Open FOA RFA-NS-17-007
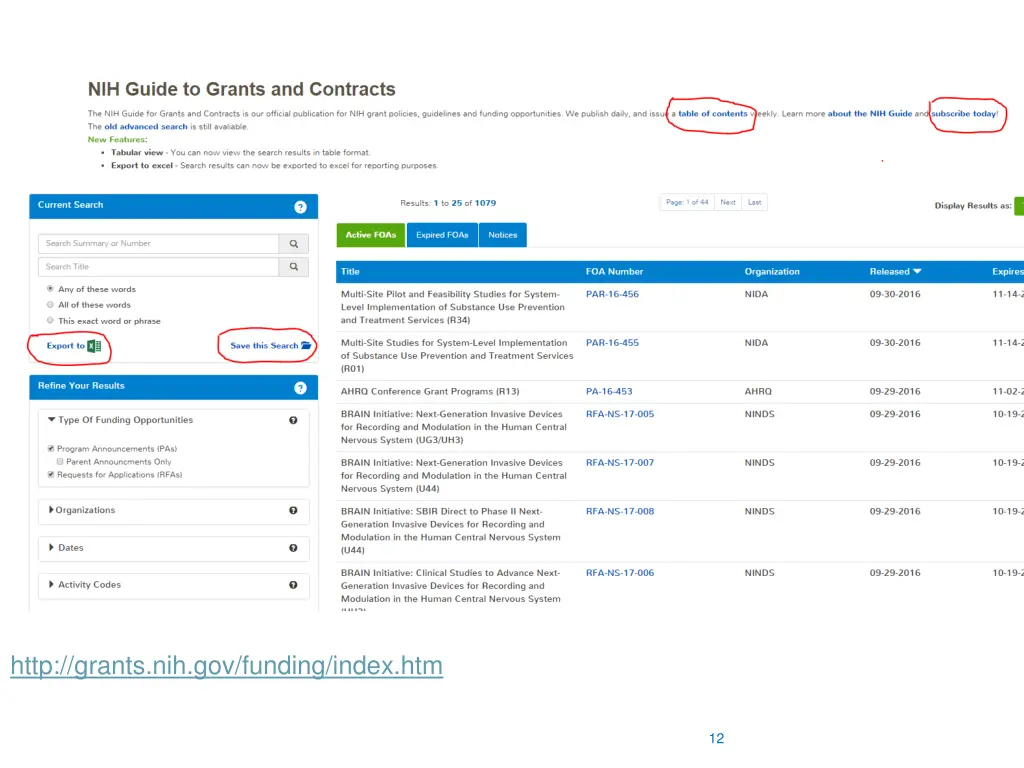The width and height of the screenshot is (1024, 768). 620,463
